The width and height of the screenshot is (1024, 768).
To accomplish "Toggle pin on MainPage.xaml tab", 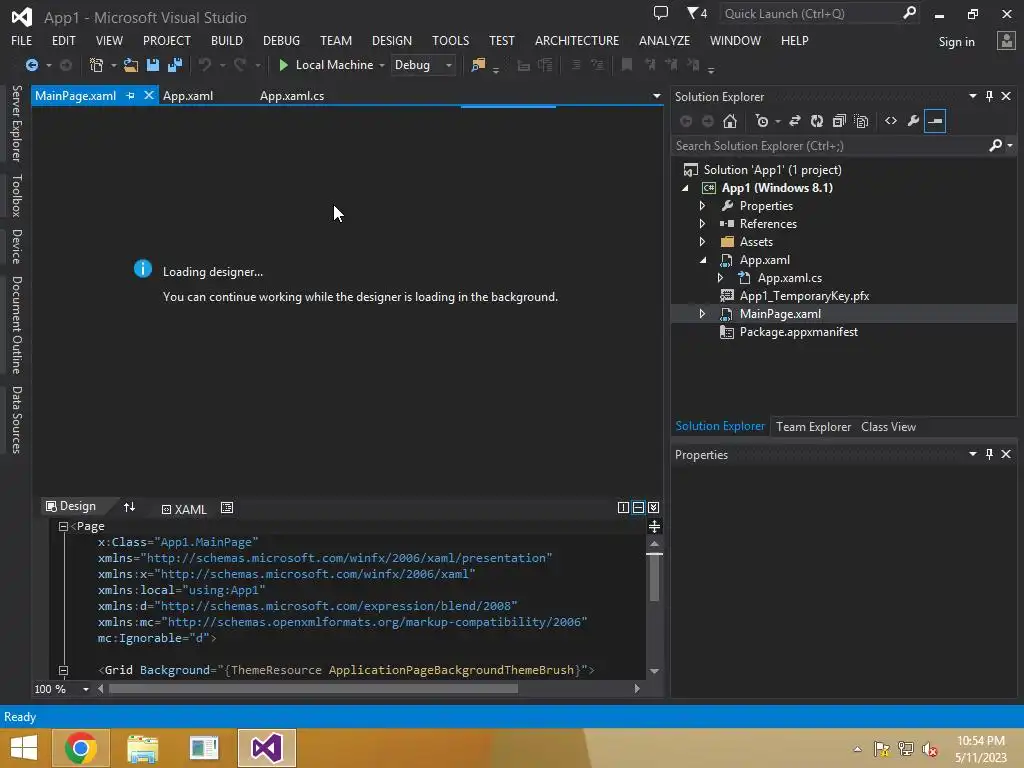I will click(x=130, y=95).
